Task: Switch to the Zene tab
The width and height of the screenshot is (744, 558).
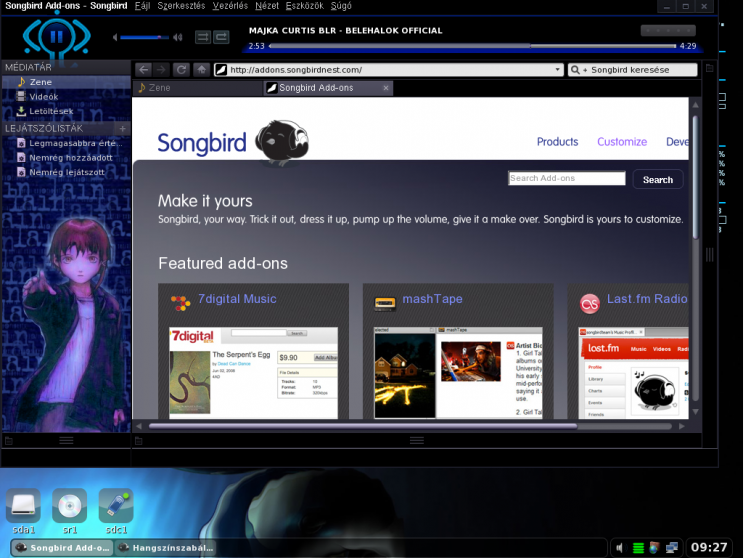Action: (x=198, y=88)
